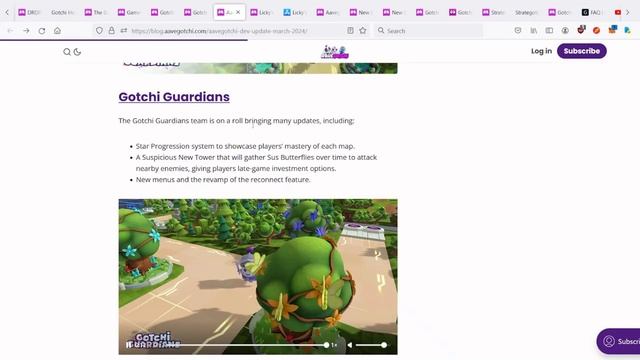Viewport: 640px width, 360px height.
Task: Click the purple Subscribe button in header
Action: (582, 51)
